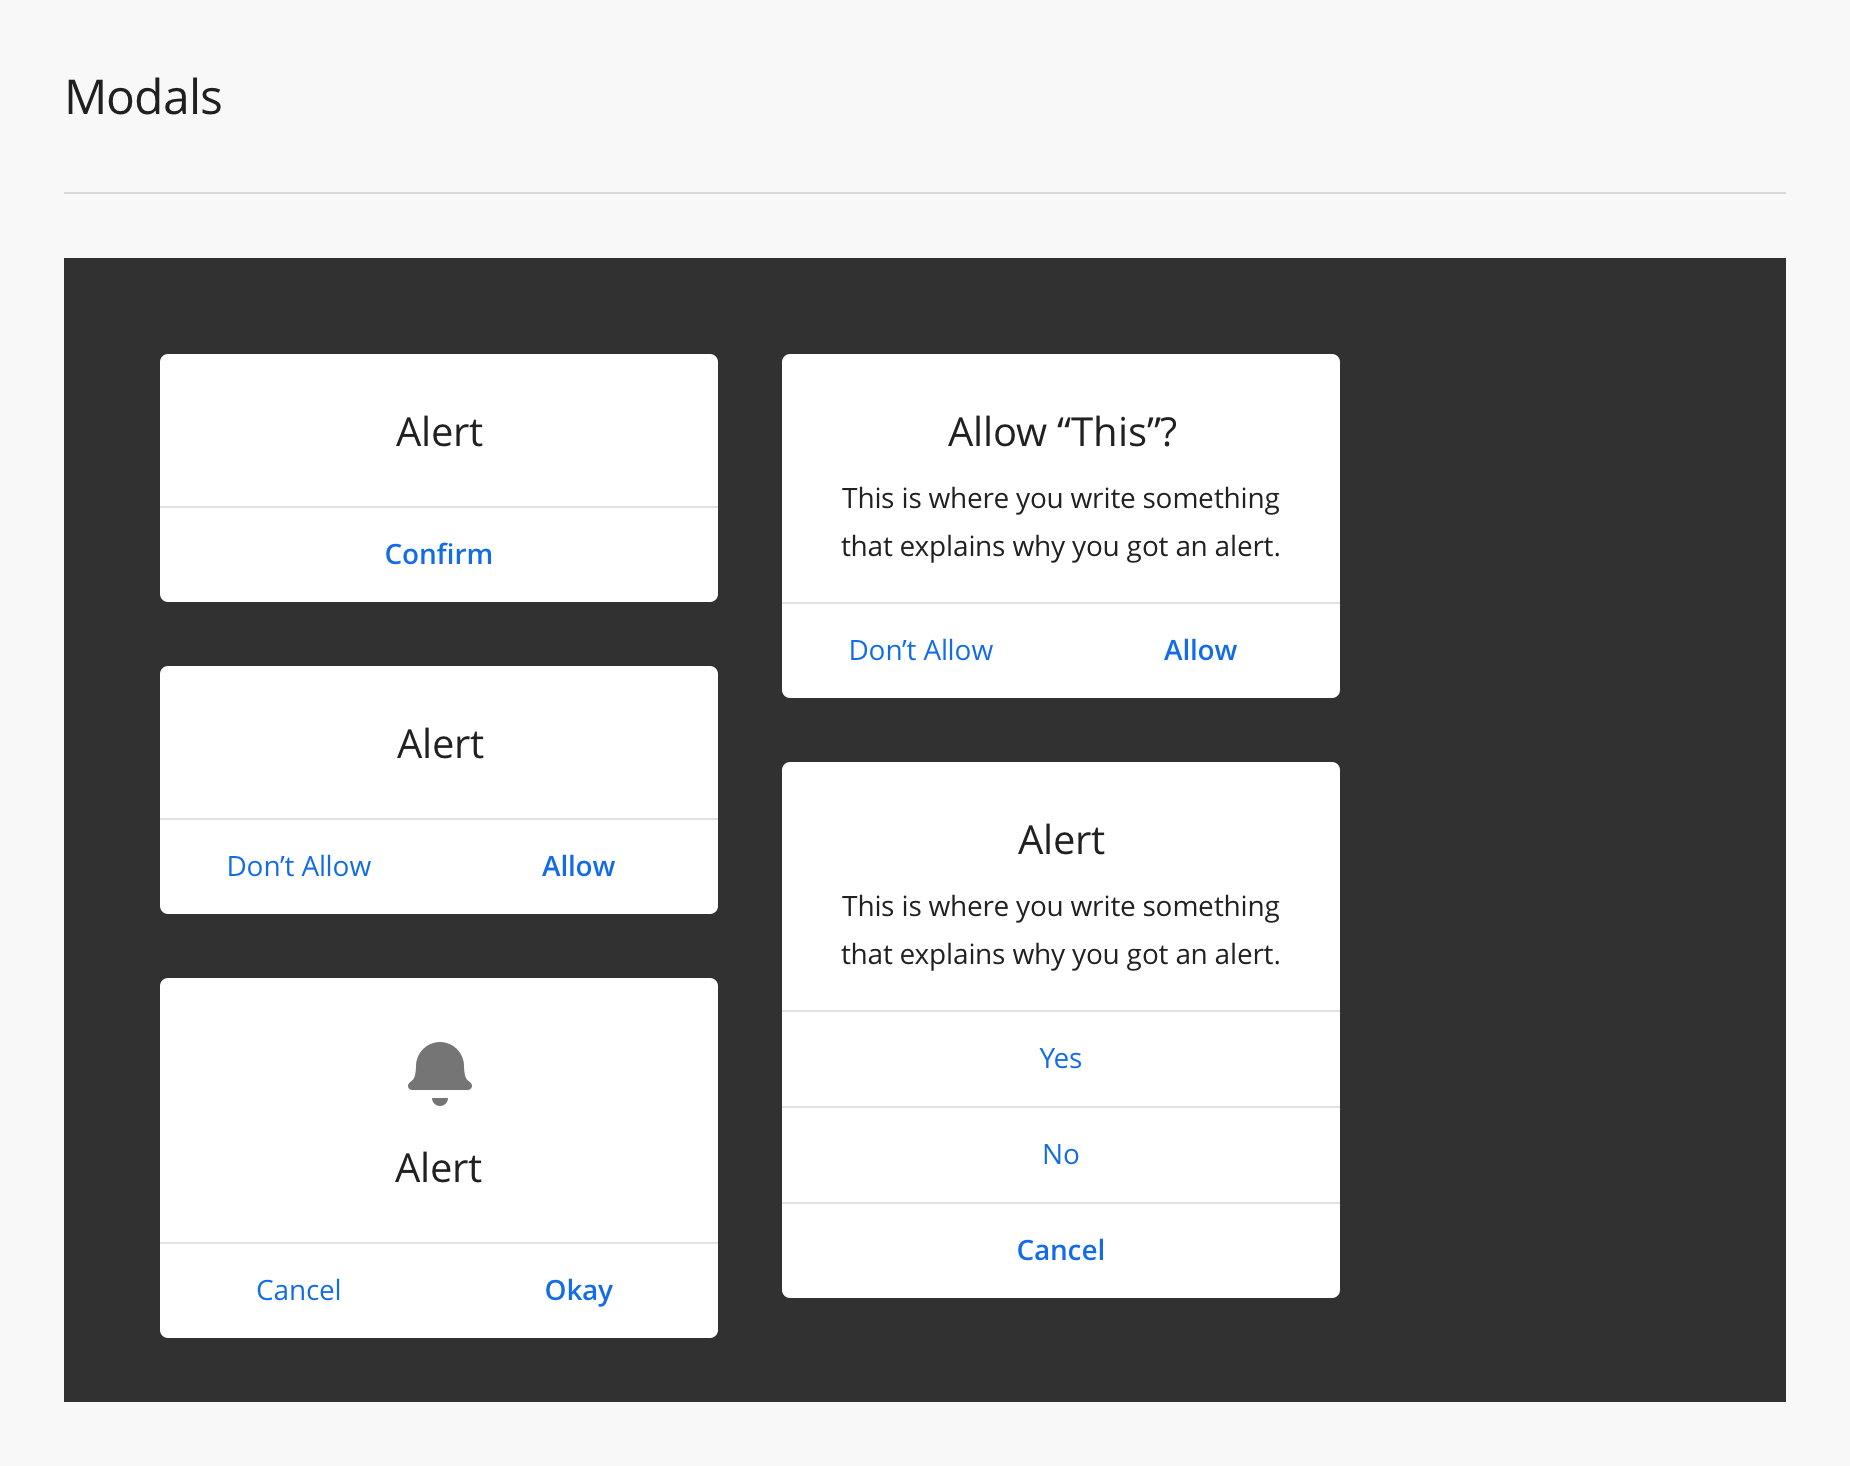Image resolution: width=1850 pixels, height=1466 pixels.
Task: Select Okay in the bell alert modal
Action: [578, 1290]
